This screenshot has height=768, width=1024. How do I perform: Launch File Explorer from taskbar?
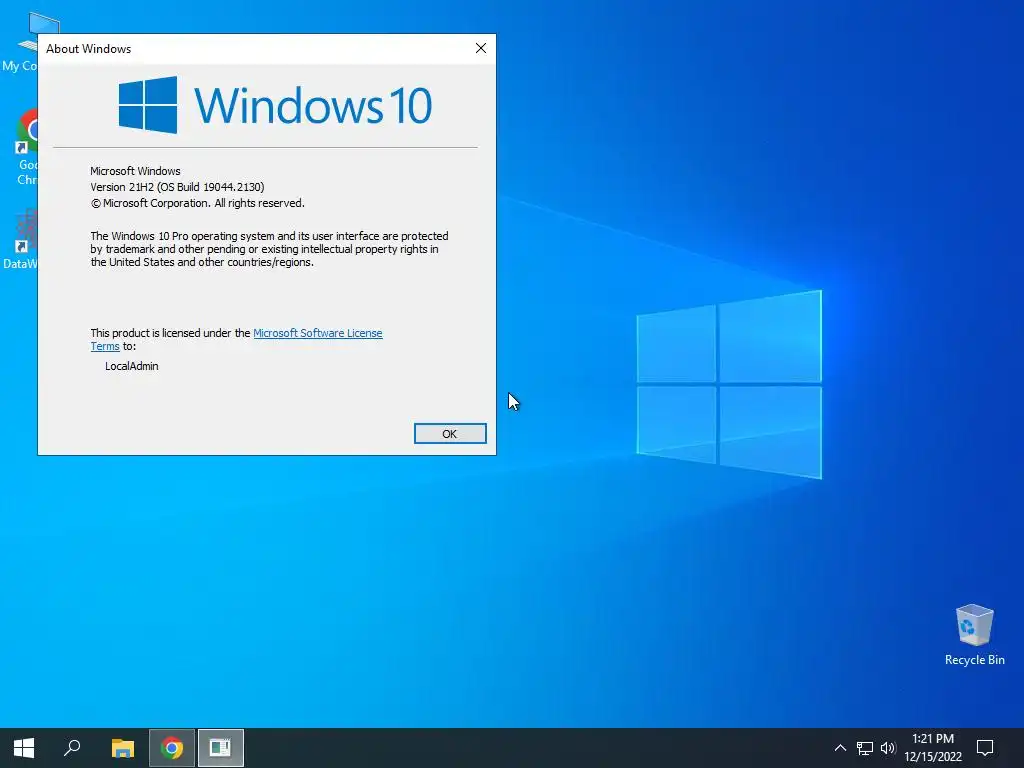tap(123, 748)
